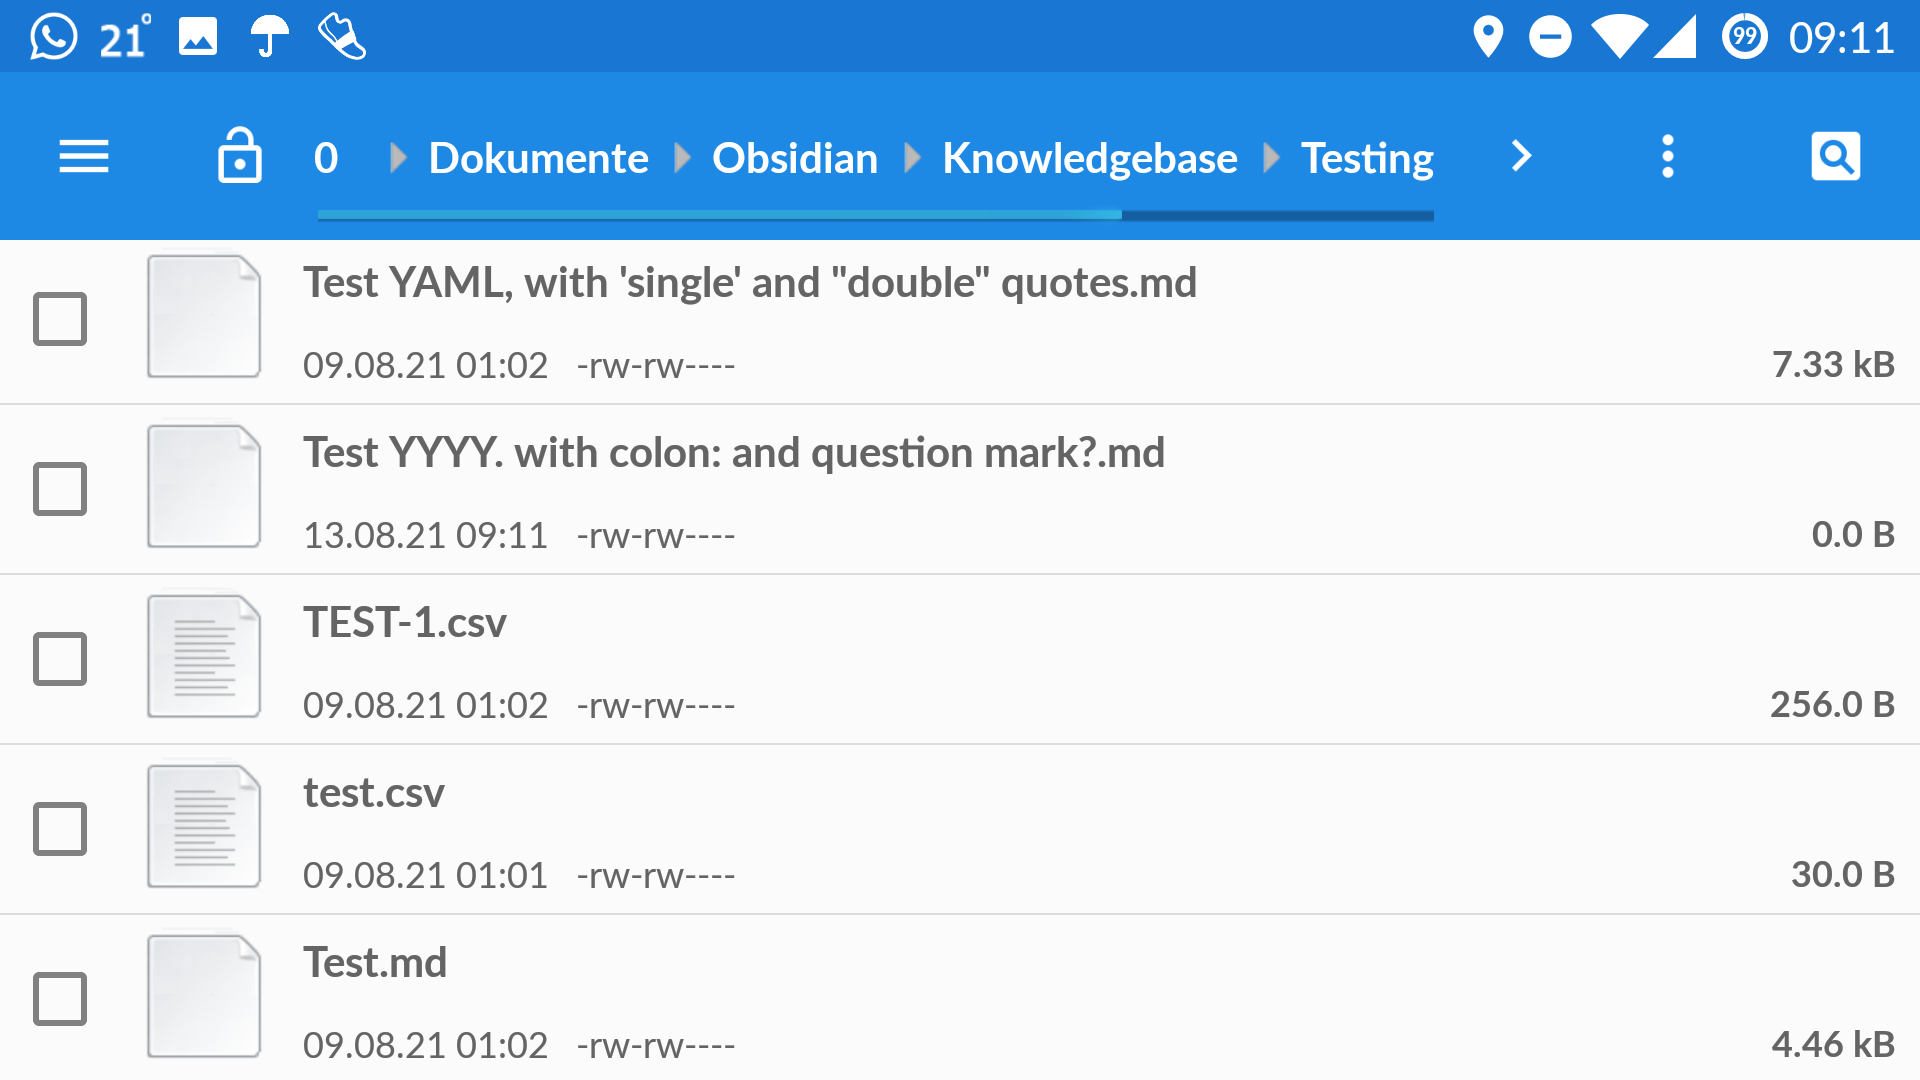
Task: Tap the WhatsApp notification icon
Action: [x=37, y=36]
